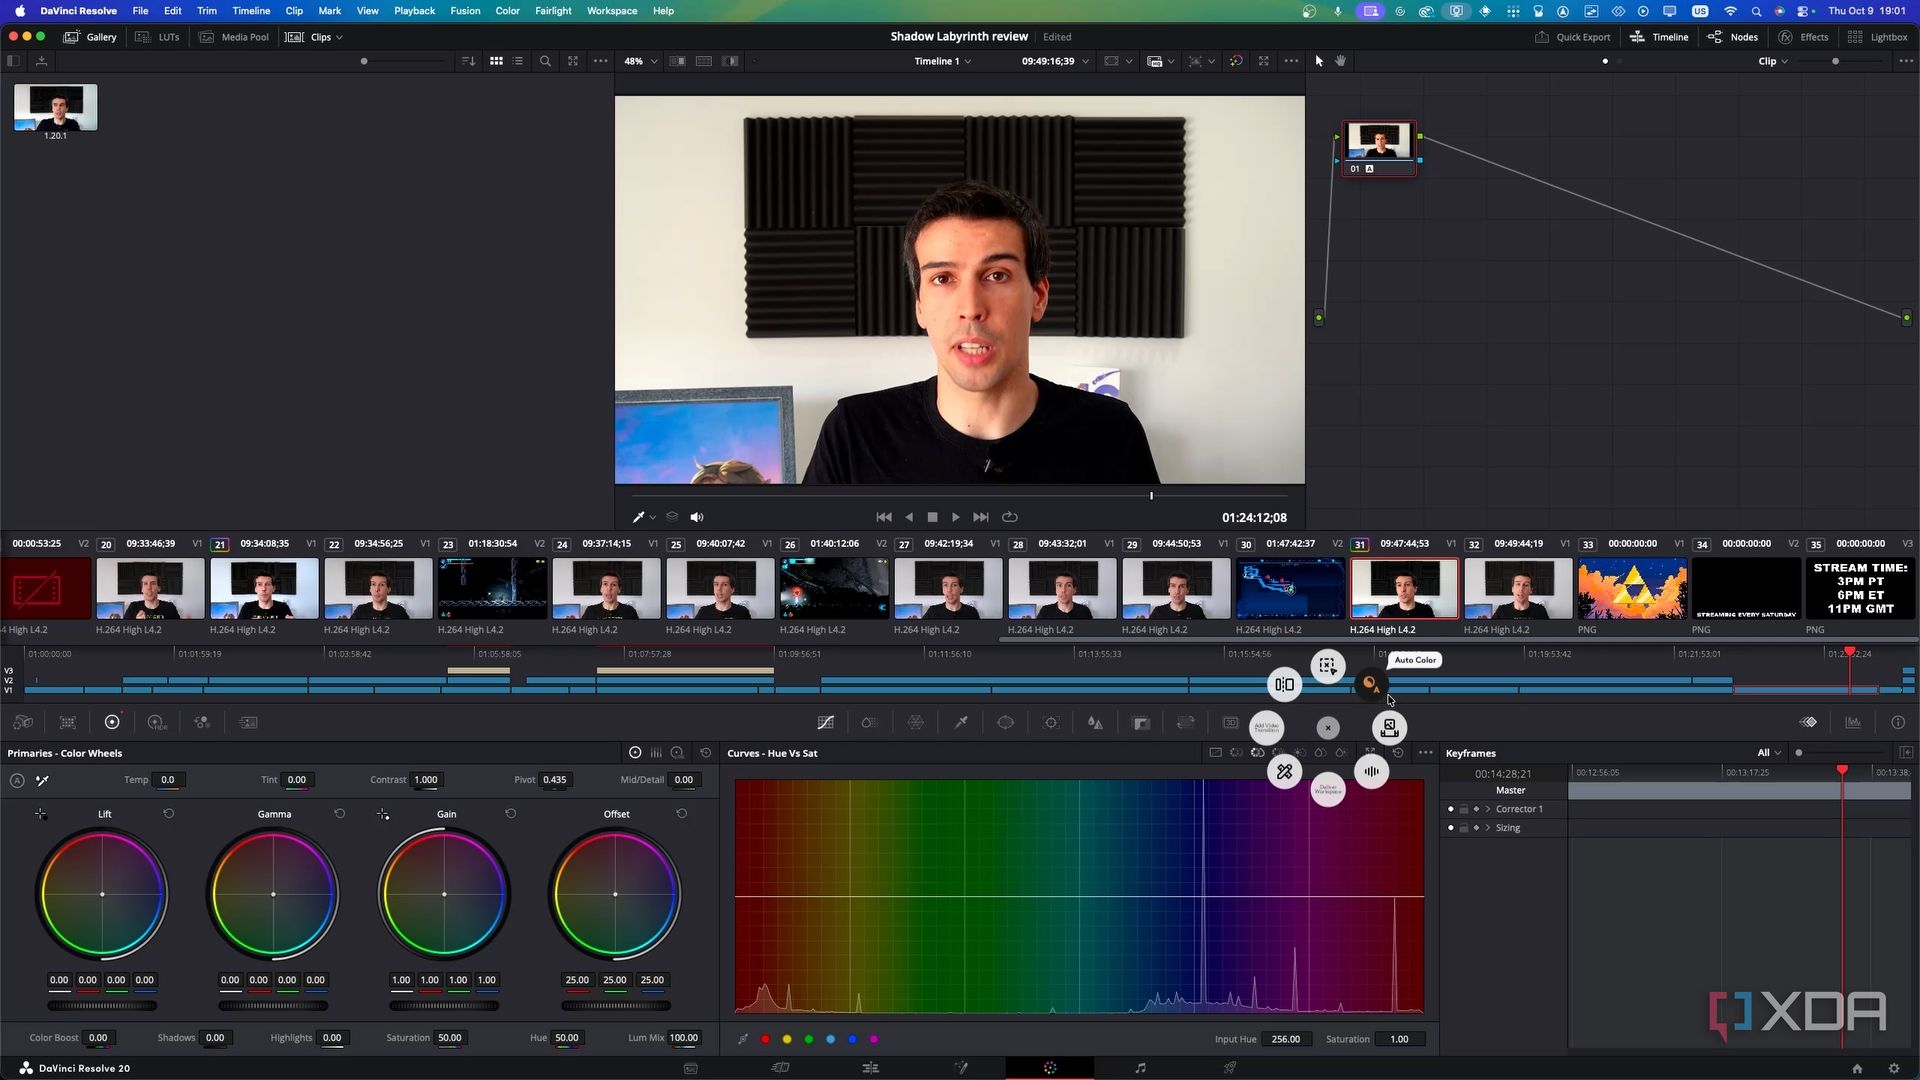The width and height of the screenshot is (1920, 1080).
Task: Open the Lightbox view
Action: coord(1878,37)
